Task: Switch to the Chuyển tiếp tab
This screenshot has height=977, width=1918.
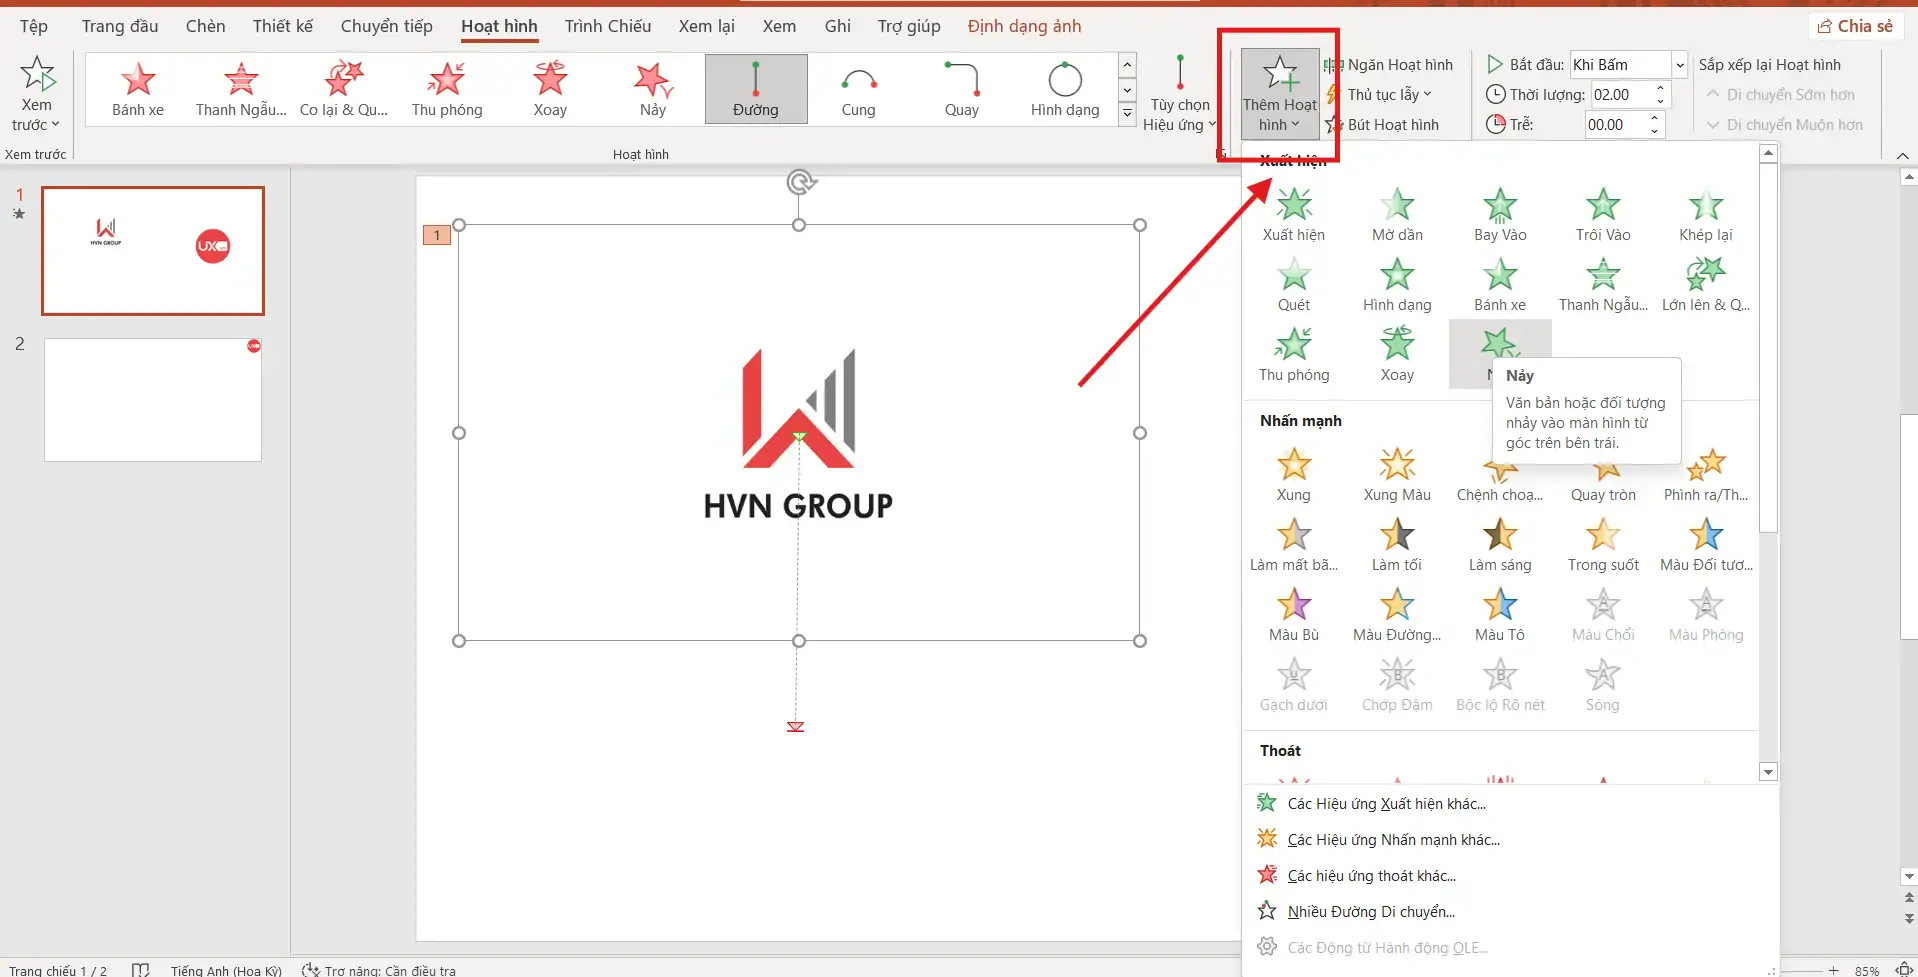Action: tap(387, 26)
